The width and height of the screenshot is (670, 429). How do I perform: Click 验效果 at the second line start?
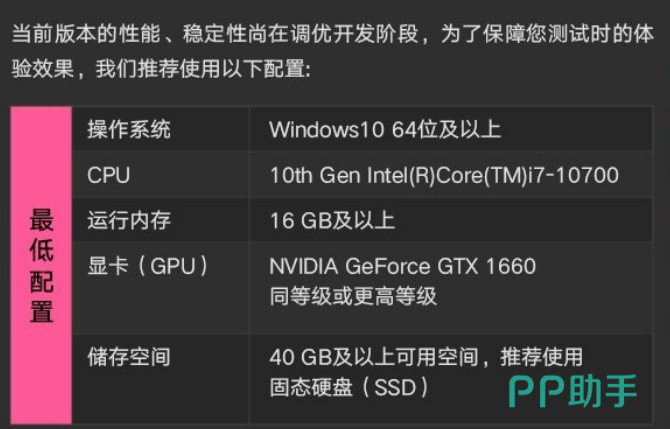(43, 71)
